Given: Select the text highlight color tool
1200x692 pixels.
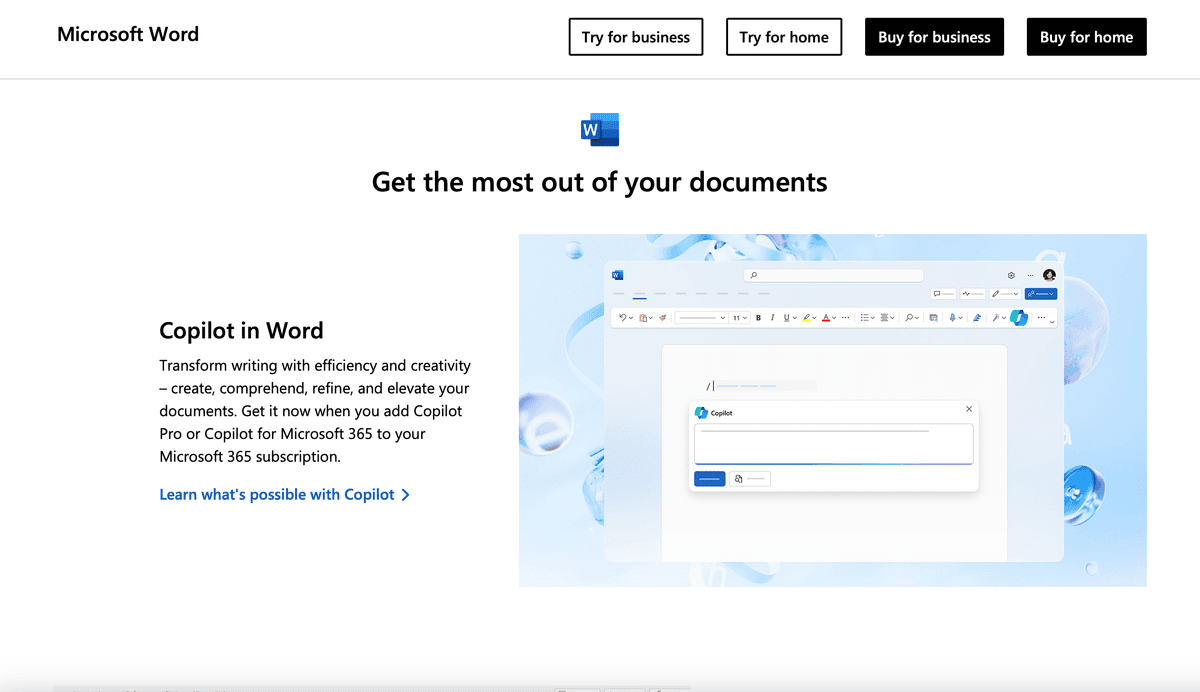Looking at the screenshot, I should 807,317.
